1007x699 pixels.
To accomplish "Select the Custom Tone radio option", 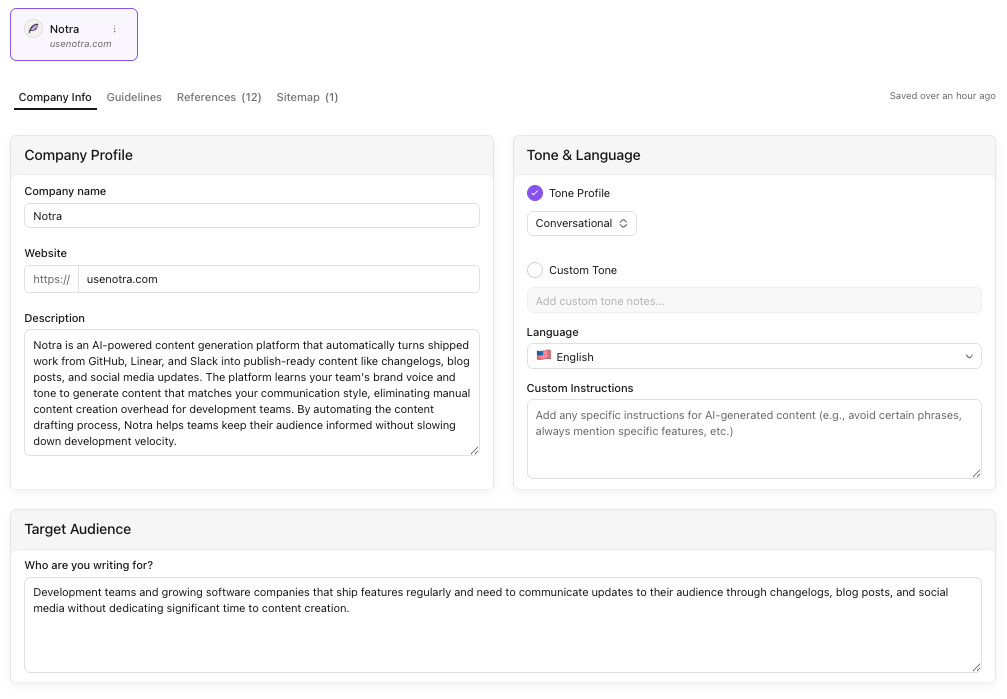I will click(534, 270).
